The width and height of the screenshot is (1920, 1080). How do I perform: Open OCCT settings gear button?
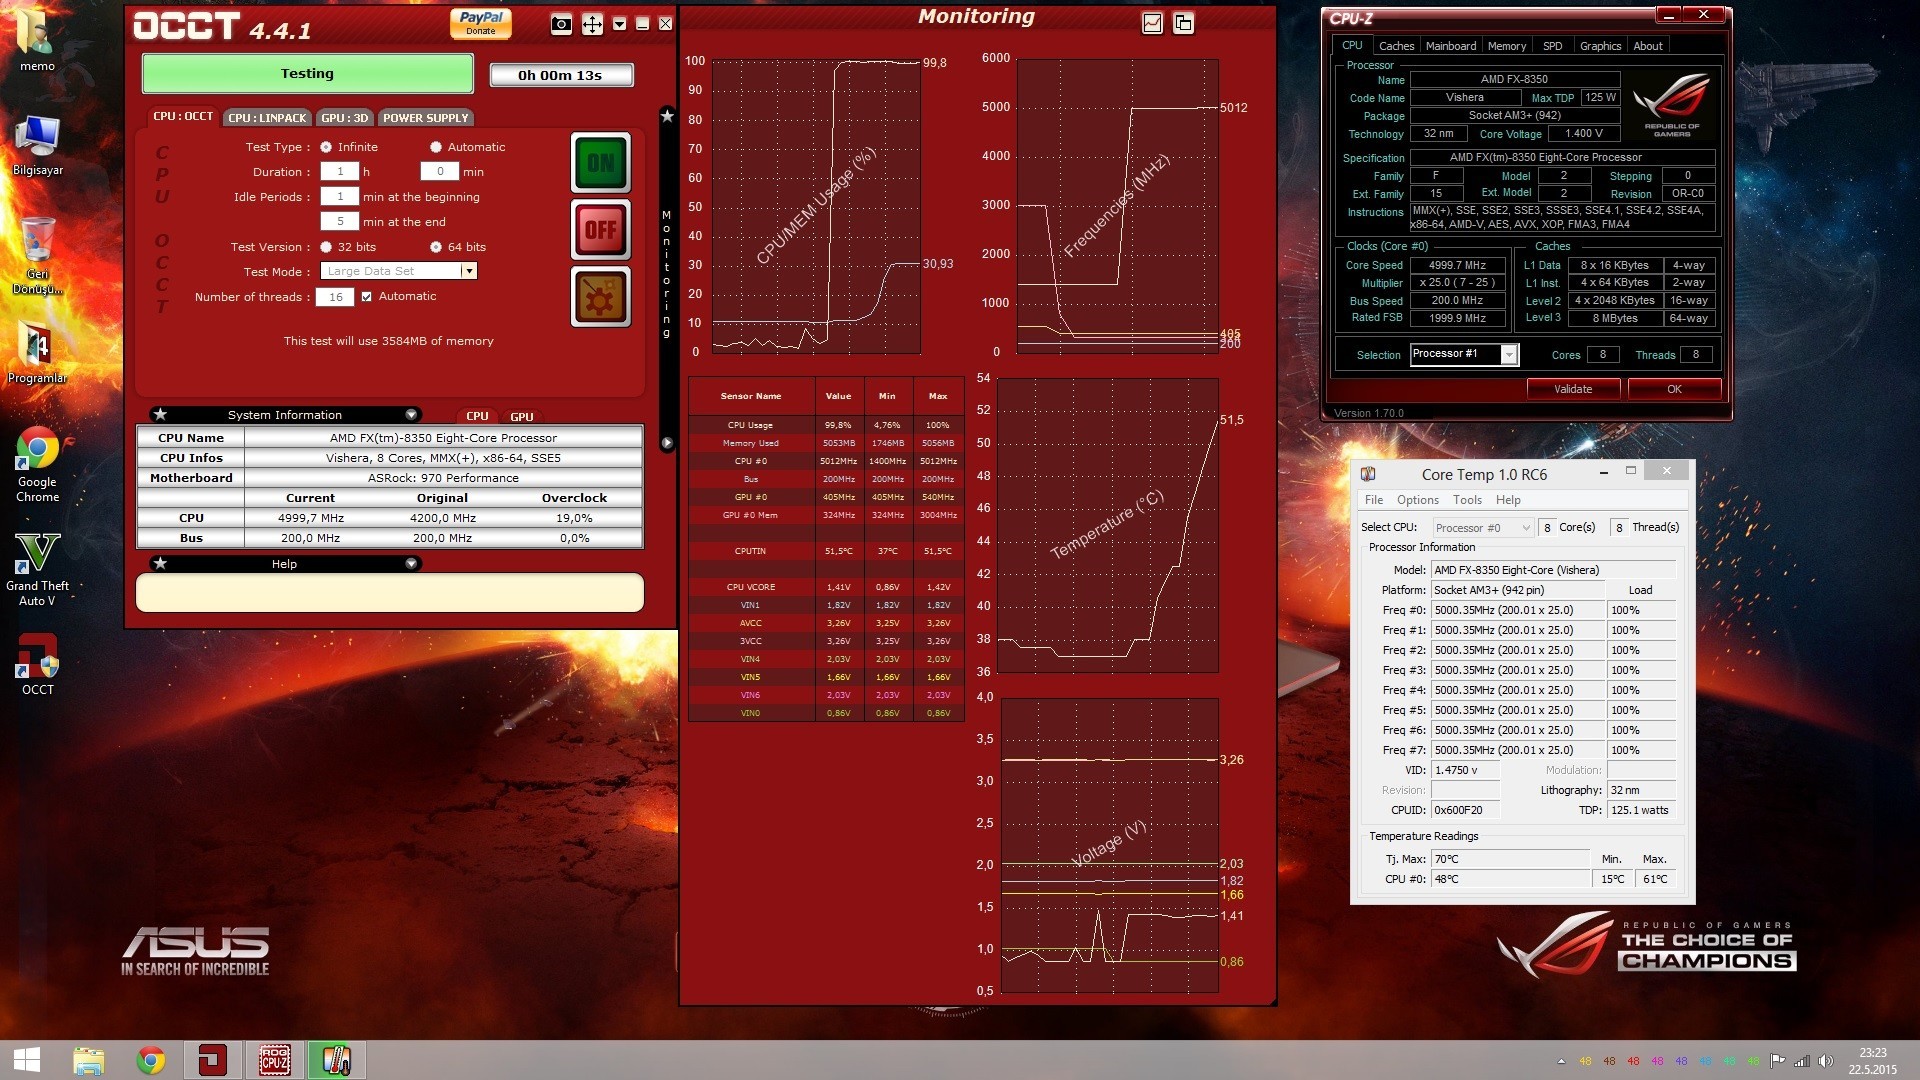[x=600, y=296]
